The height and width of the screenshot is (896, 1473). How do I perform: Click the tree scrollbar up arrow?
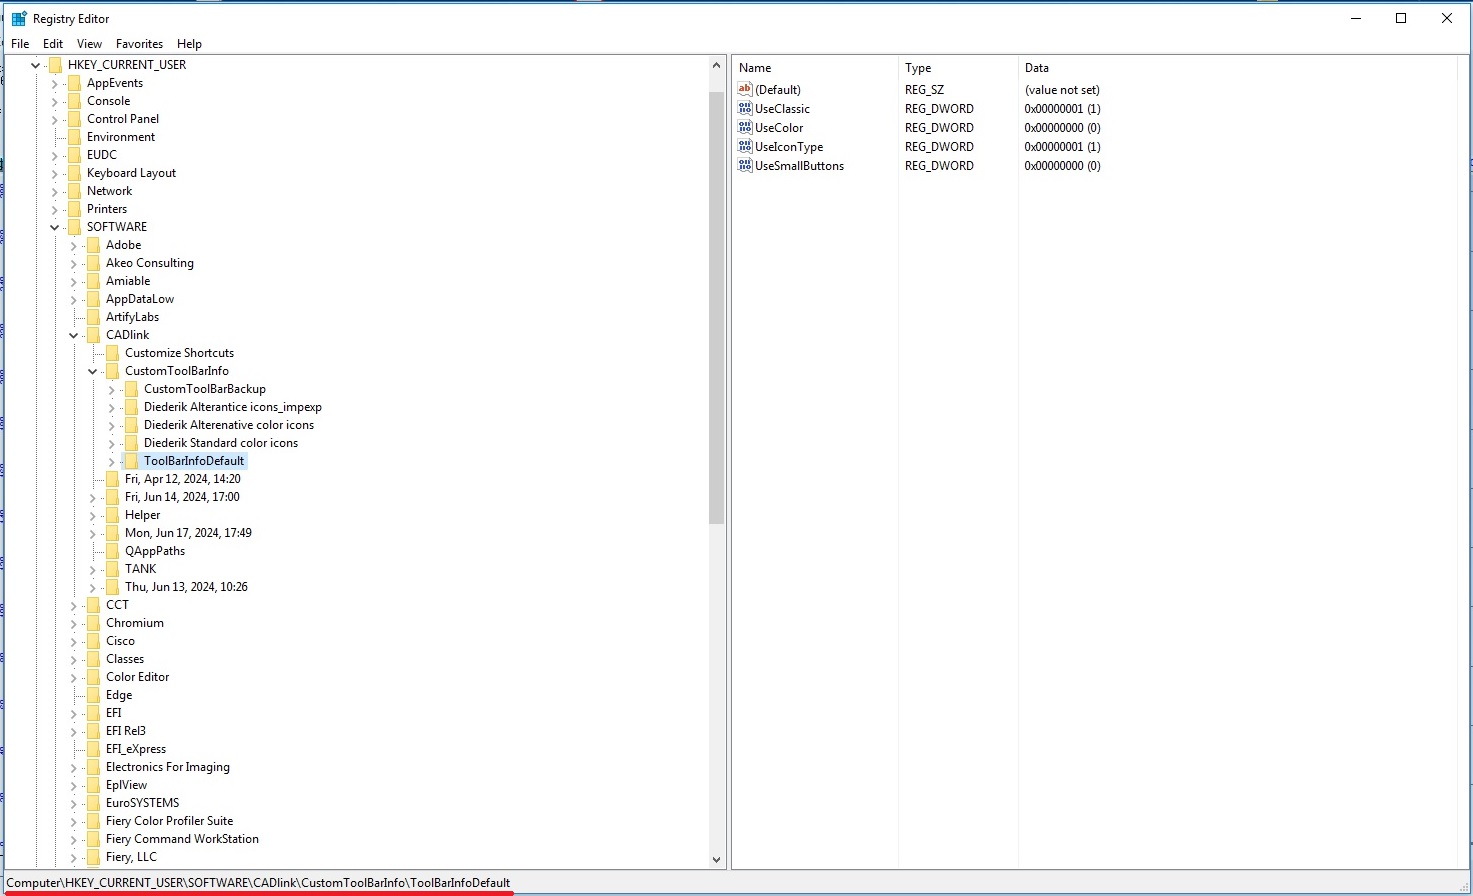716,65
